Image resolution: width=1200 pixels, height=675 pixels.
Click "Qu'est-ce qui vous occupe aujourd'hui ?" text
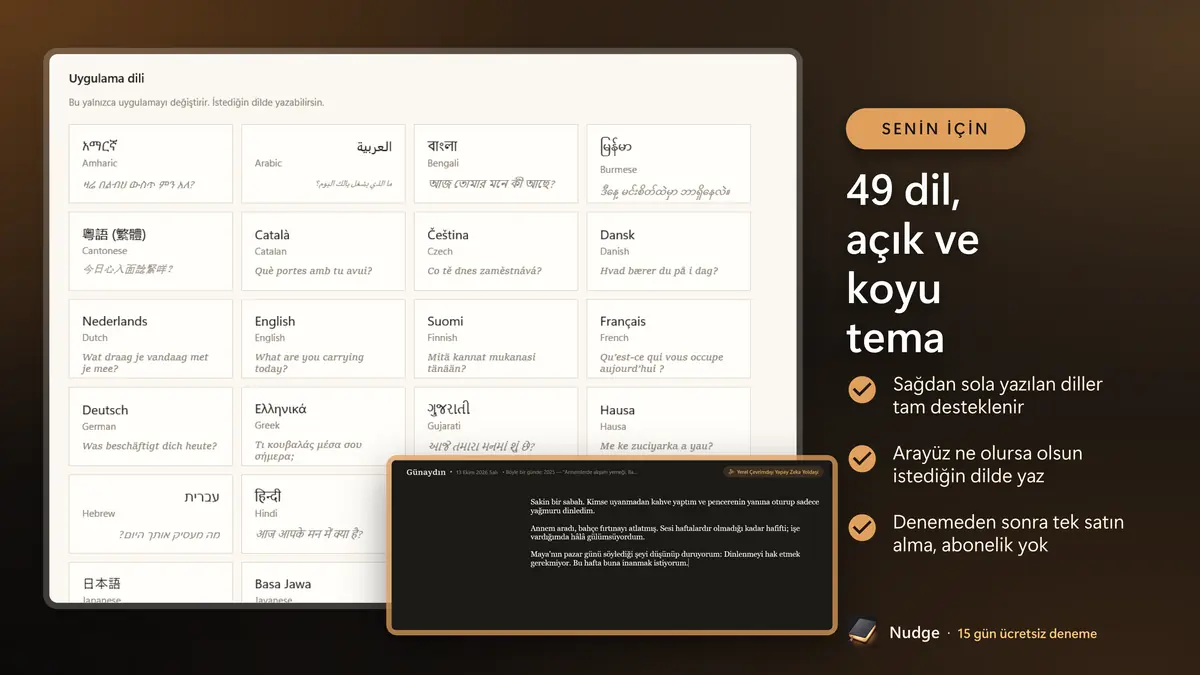pos(661,363)
